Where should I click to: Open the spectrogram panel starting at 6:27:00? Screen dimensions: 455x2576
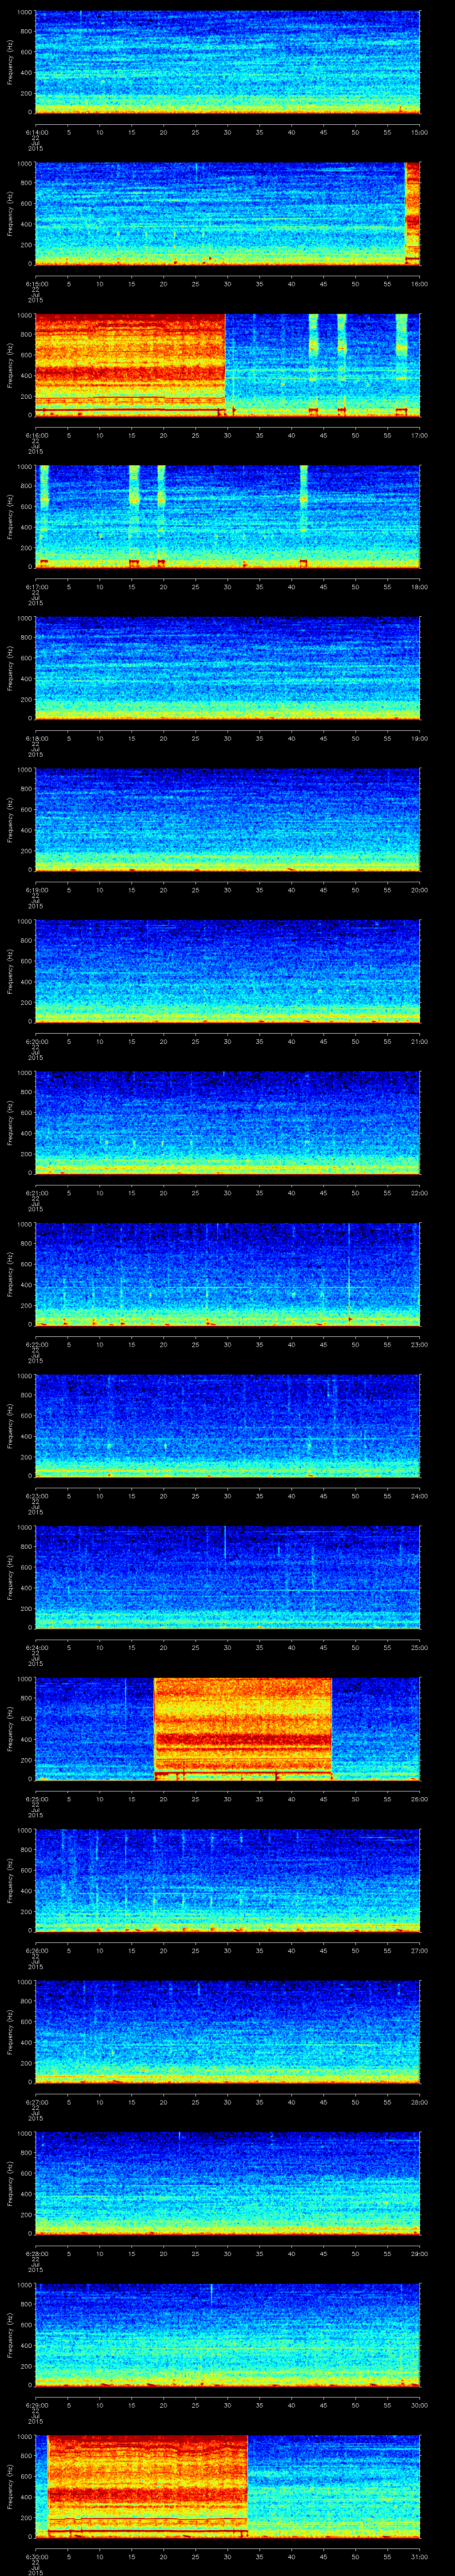click(x=227, y=2032)
